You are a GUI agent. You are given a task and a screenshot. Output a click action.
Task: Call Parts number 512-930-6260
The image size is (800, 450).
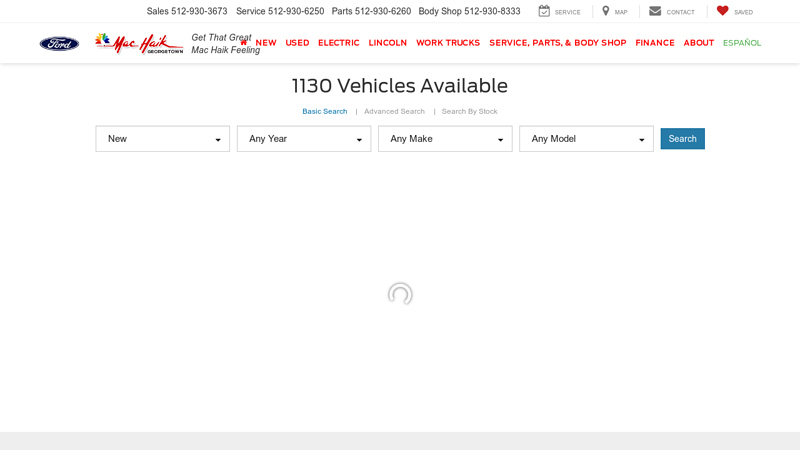383,11
